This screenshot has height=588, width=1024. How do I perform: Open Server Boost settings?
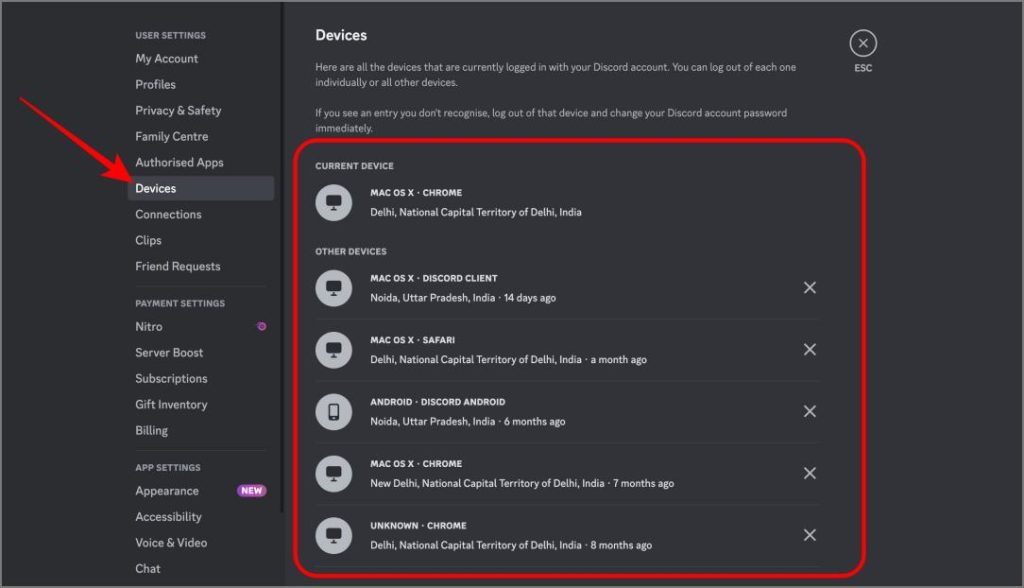click(169, 352)
